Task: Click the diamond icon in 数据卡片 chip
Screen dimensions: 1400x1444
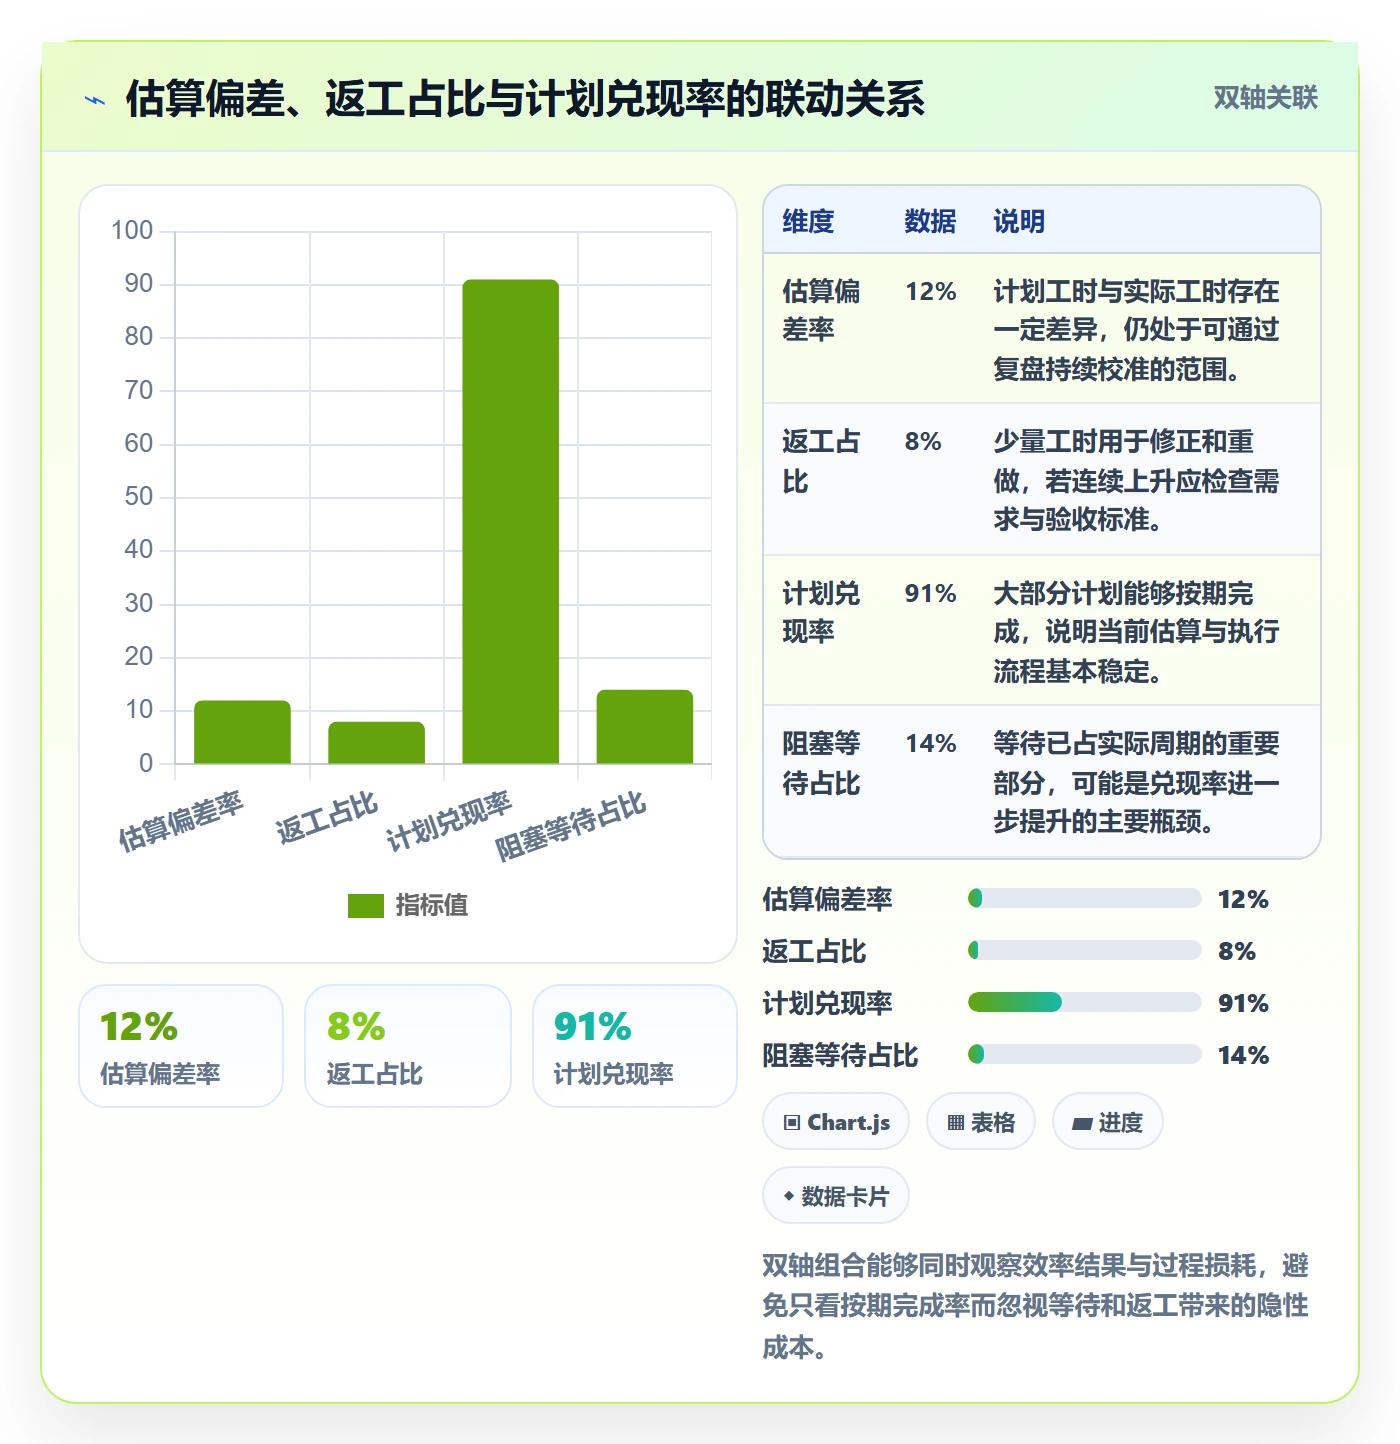Action: [x=789, y=1196]
